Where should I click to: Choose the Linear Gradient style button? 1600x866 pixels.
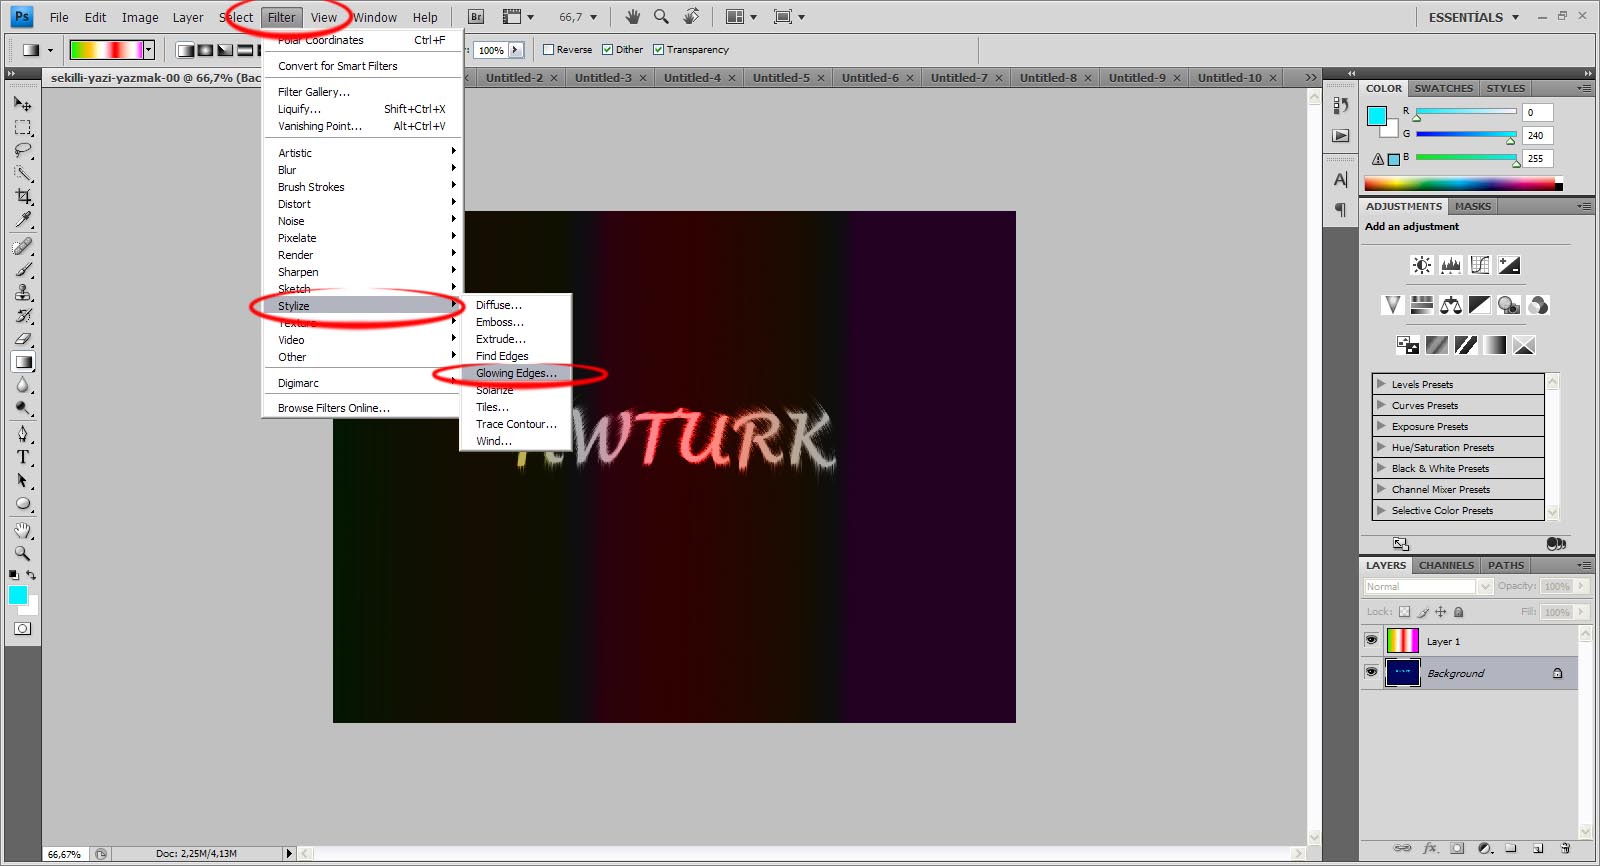[x=186, y=50]
